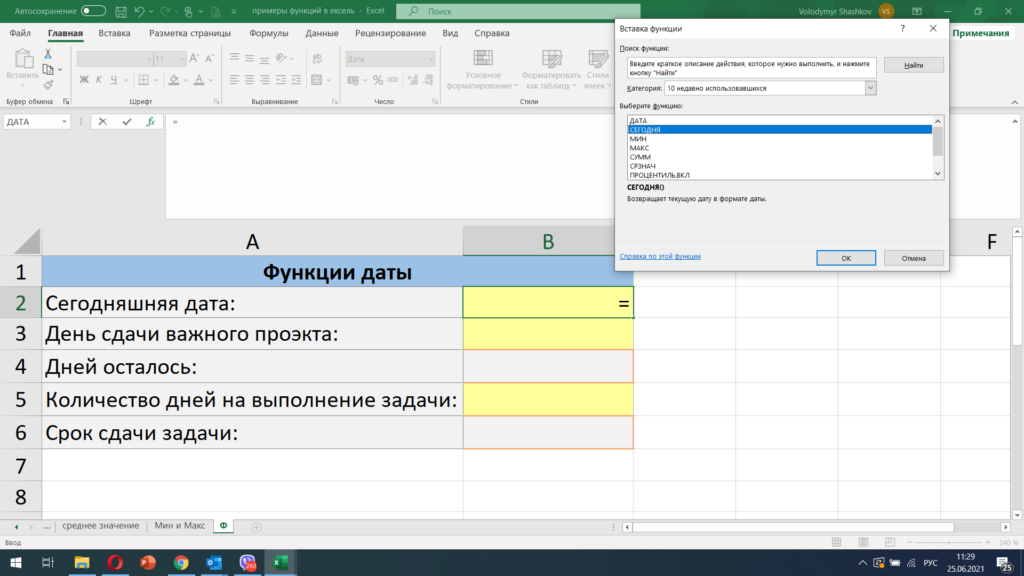Click the fx insert function icon
The image size is (1024, 576).
[x=150, y=121]
